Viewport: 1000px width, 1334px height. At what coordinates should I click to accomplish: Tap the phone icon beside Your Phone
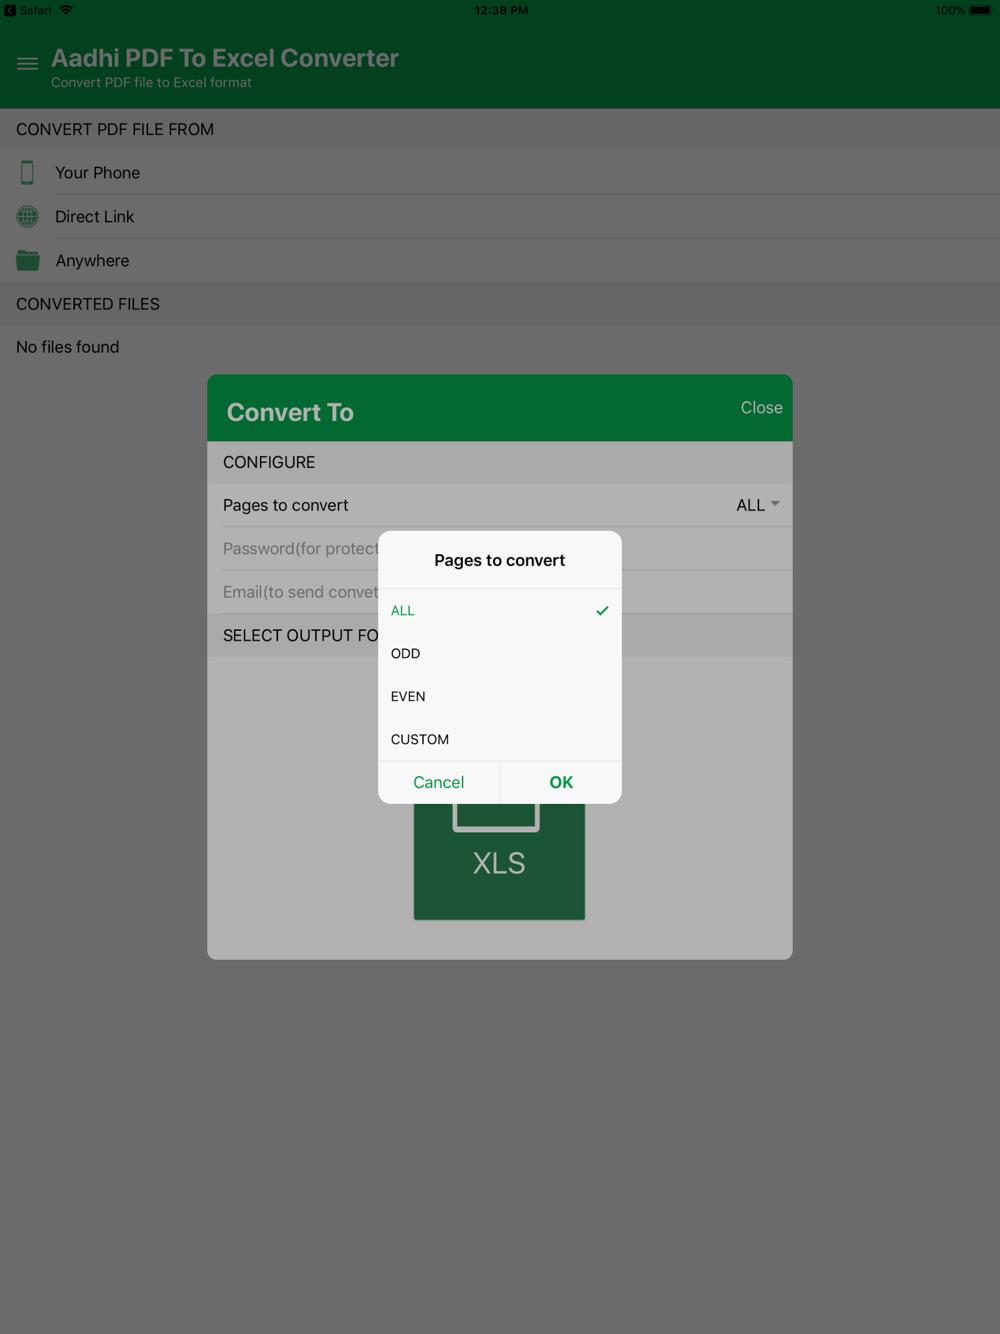[x=27, y=172]
